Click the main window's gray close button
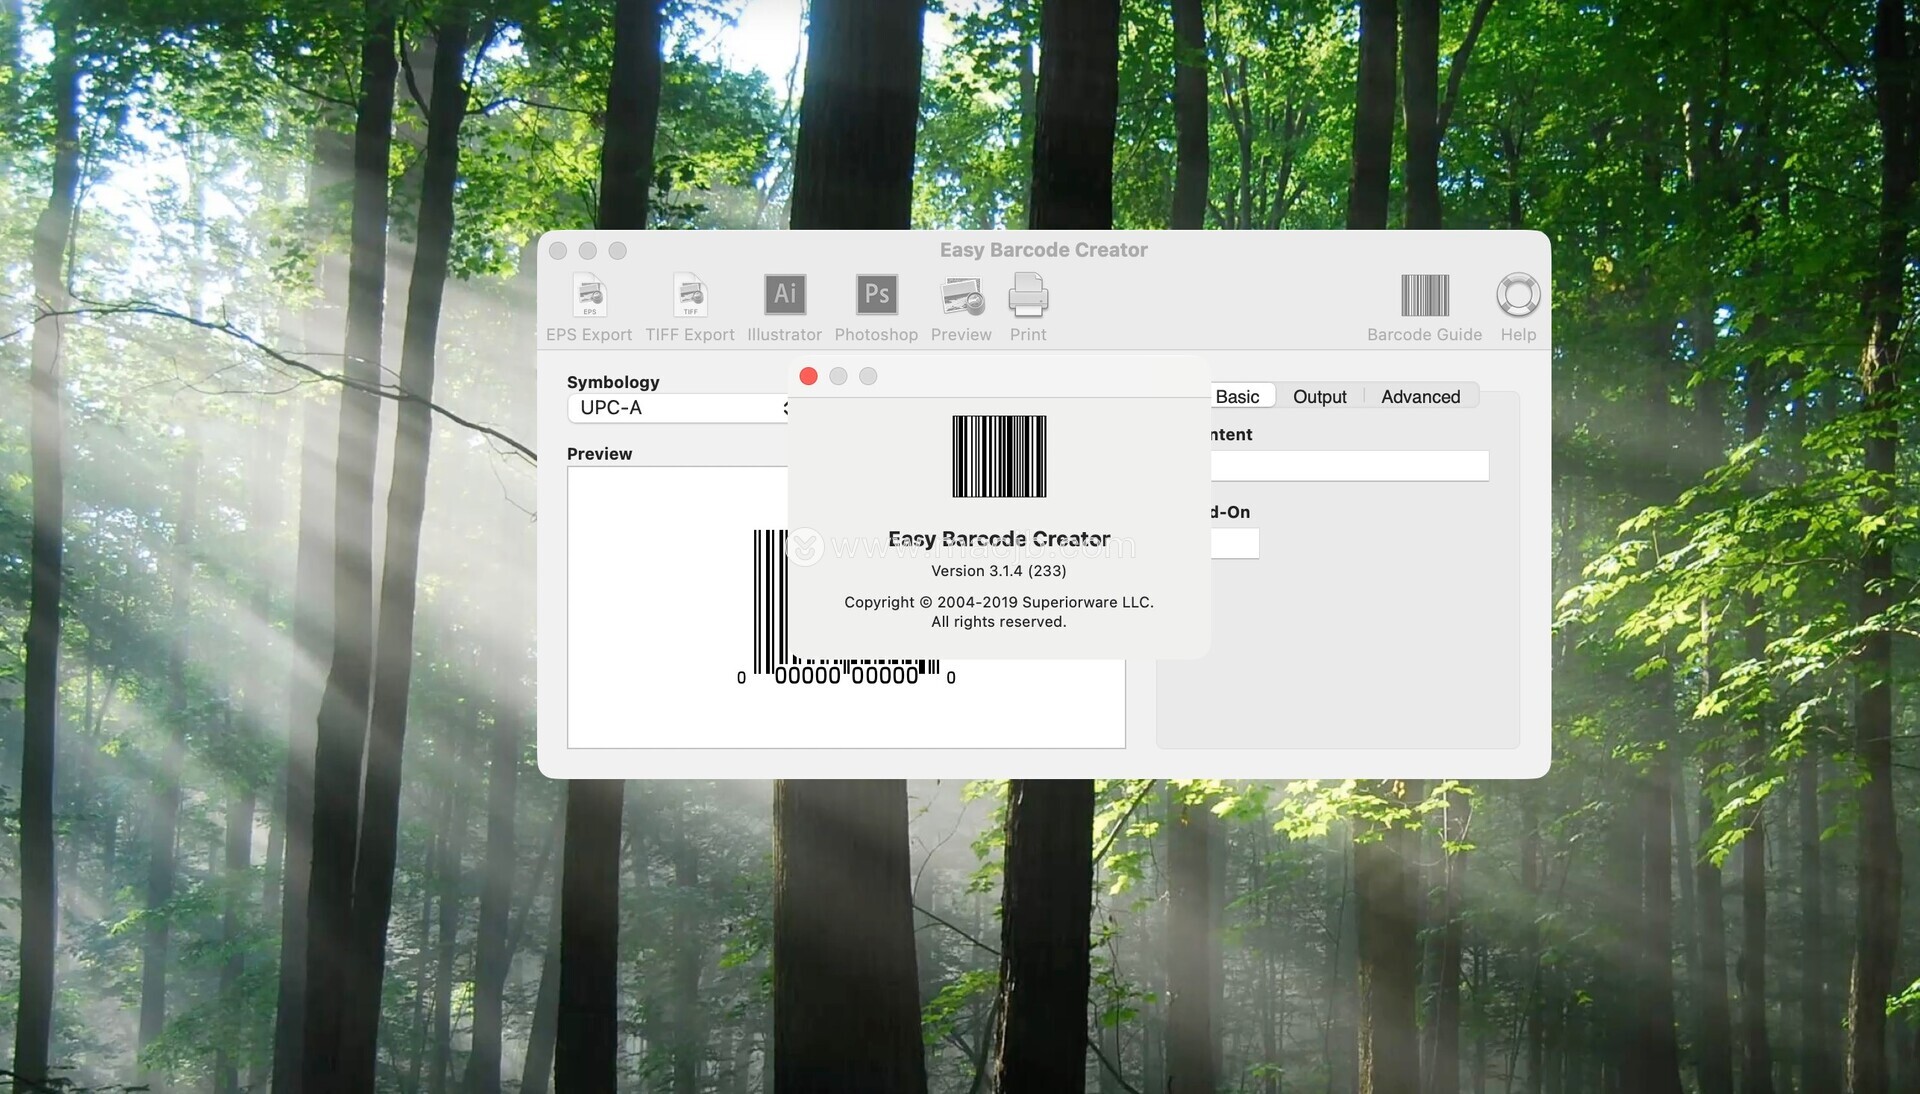 (x=558, y=251)
